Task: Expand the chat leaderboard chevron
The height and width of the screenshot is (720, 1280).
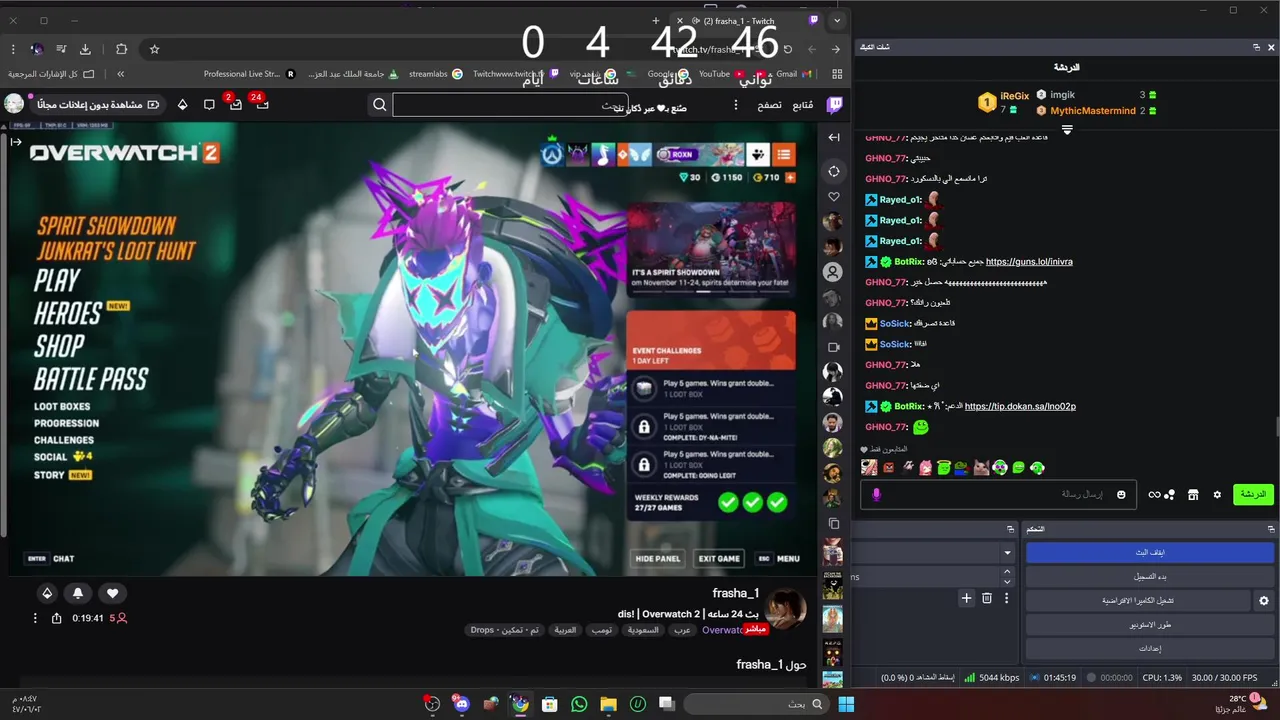Action: click(x=1067, y=130)
